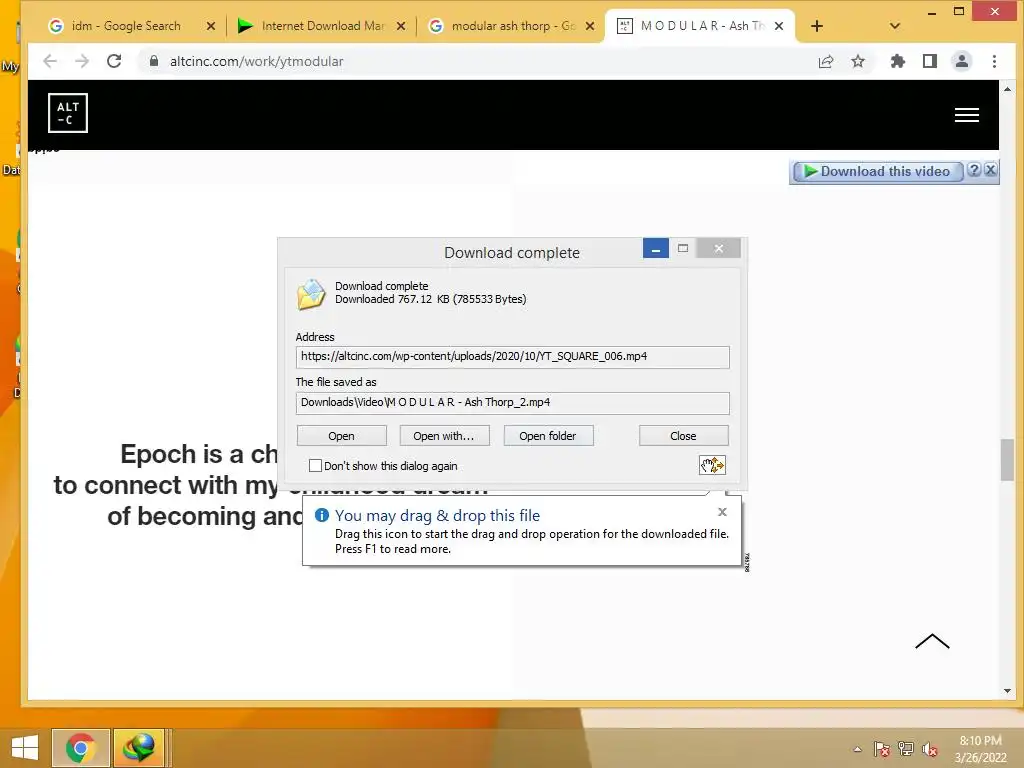
Task: Open the Extensions puzzle icon
Action: [x=898, y=61]
